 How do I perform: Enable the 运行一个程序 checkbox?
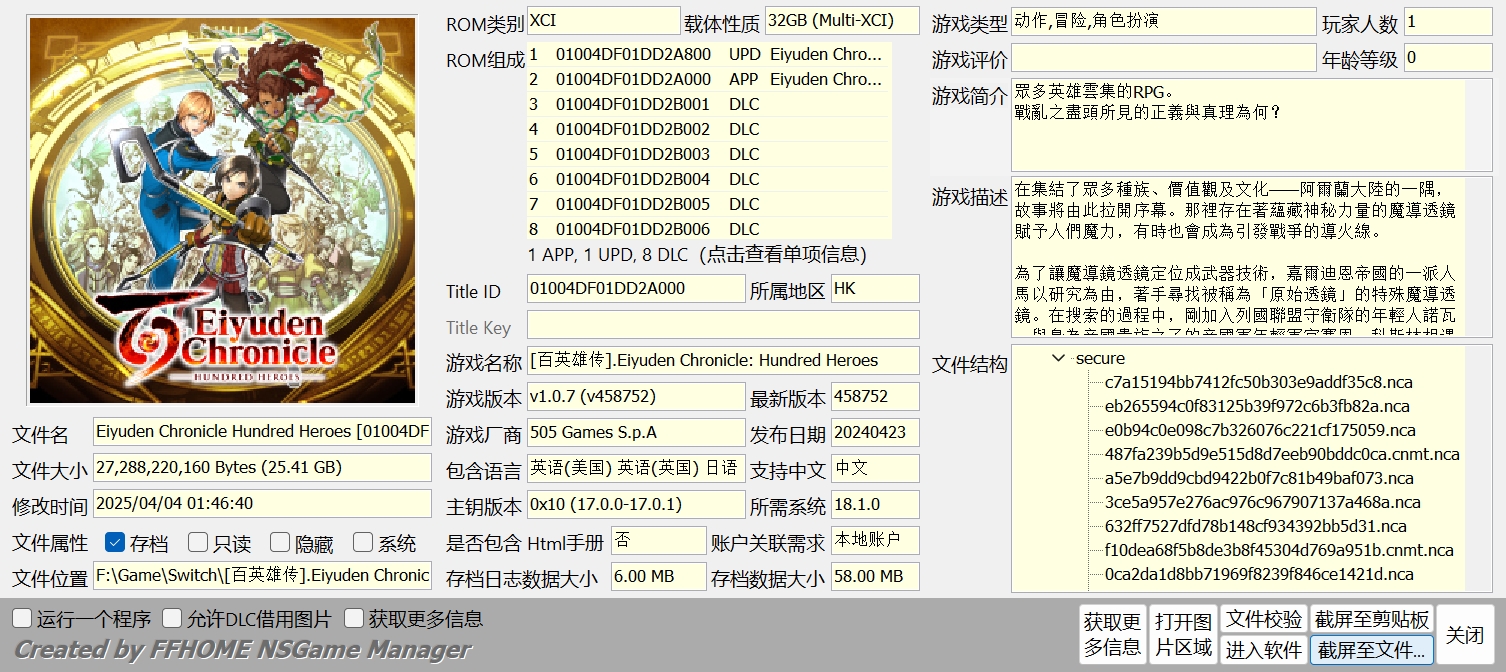pyautogui.click(x=22, y=619)
